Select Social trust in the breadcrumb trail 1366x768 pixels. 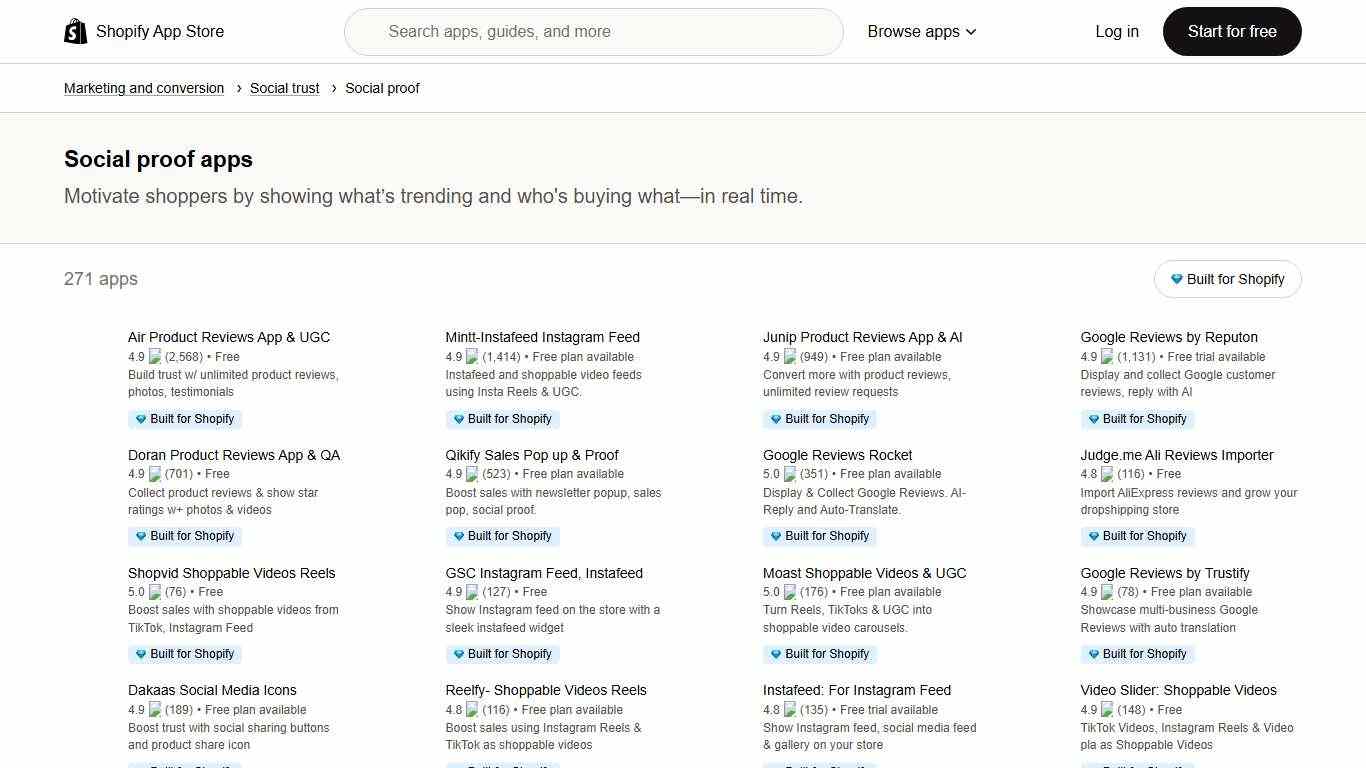[284, 88]
